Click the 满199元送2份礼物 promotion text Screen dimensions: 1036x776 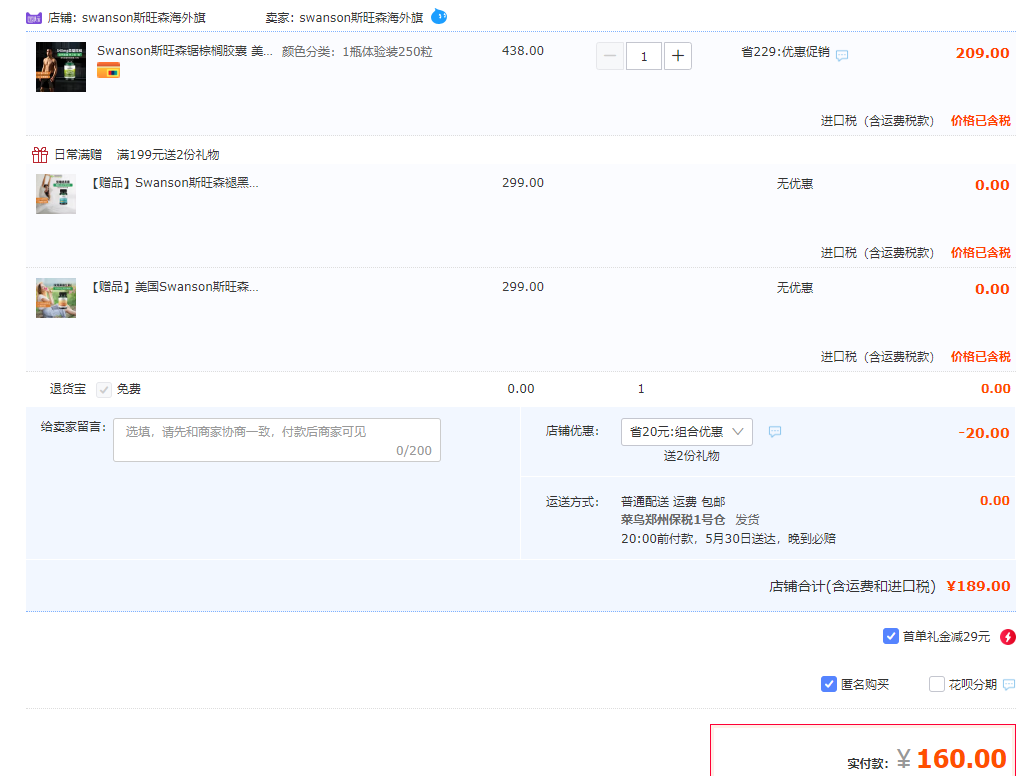coord(168,155)
